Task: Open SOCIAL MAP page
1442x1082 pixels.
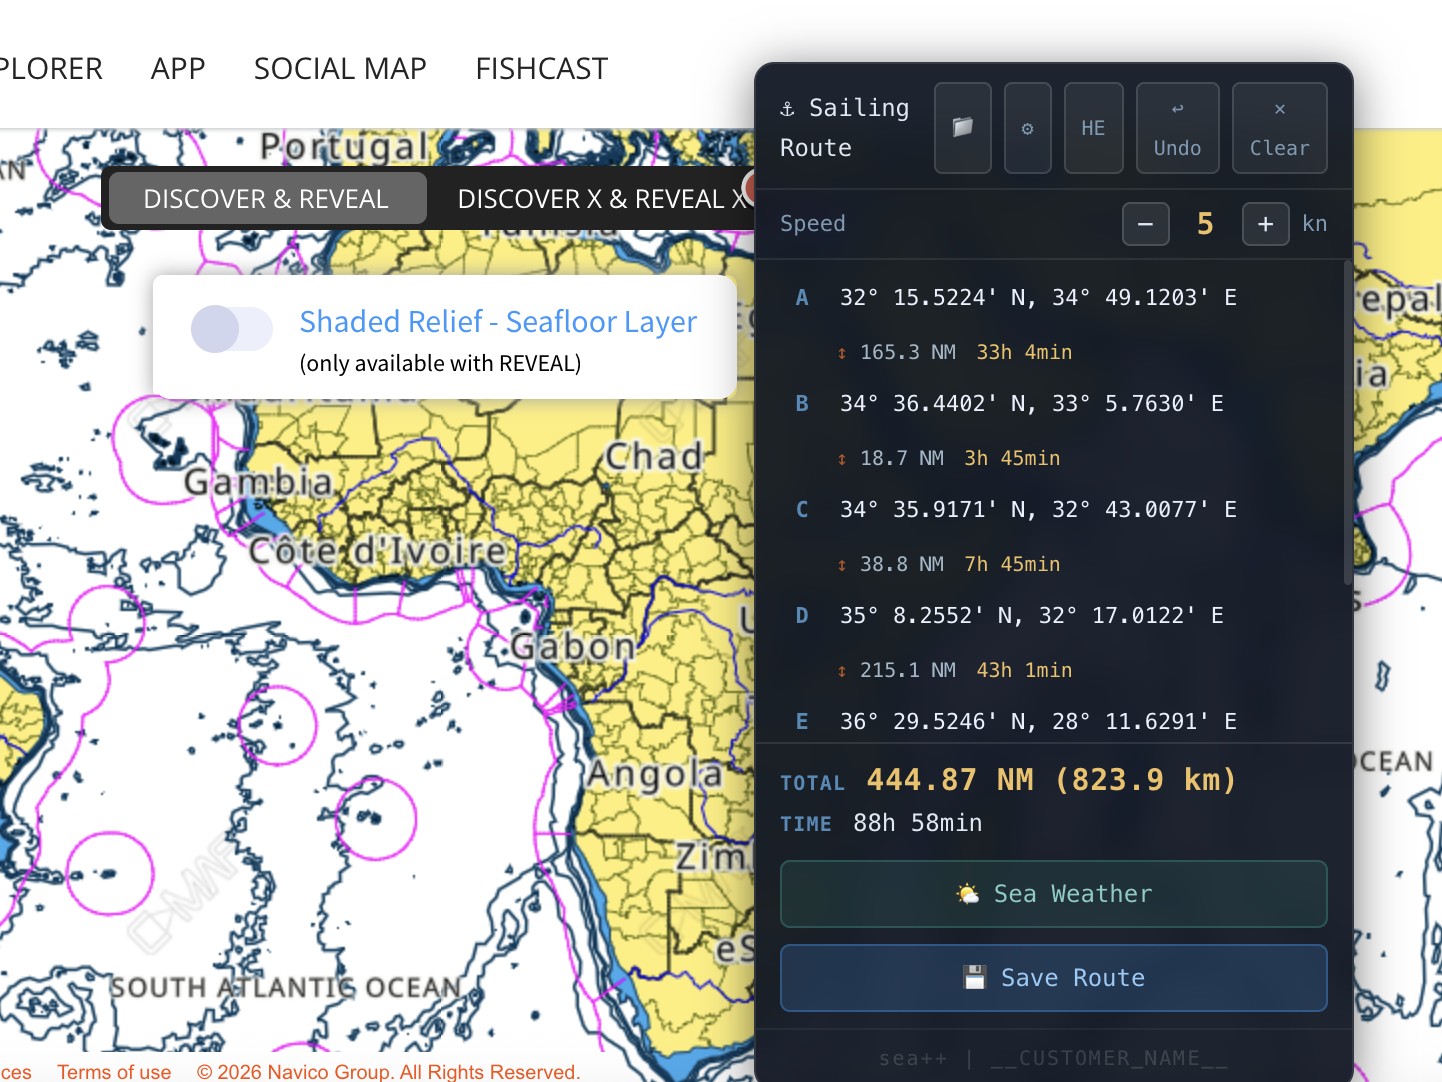Action: 340,69
